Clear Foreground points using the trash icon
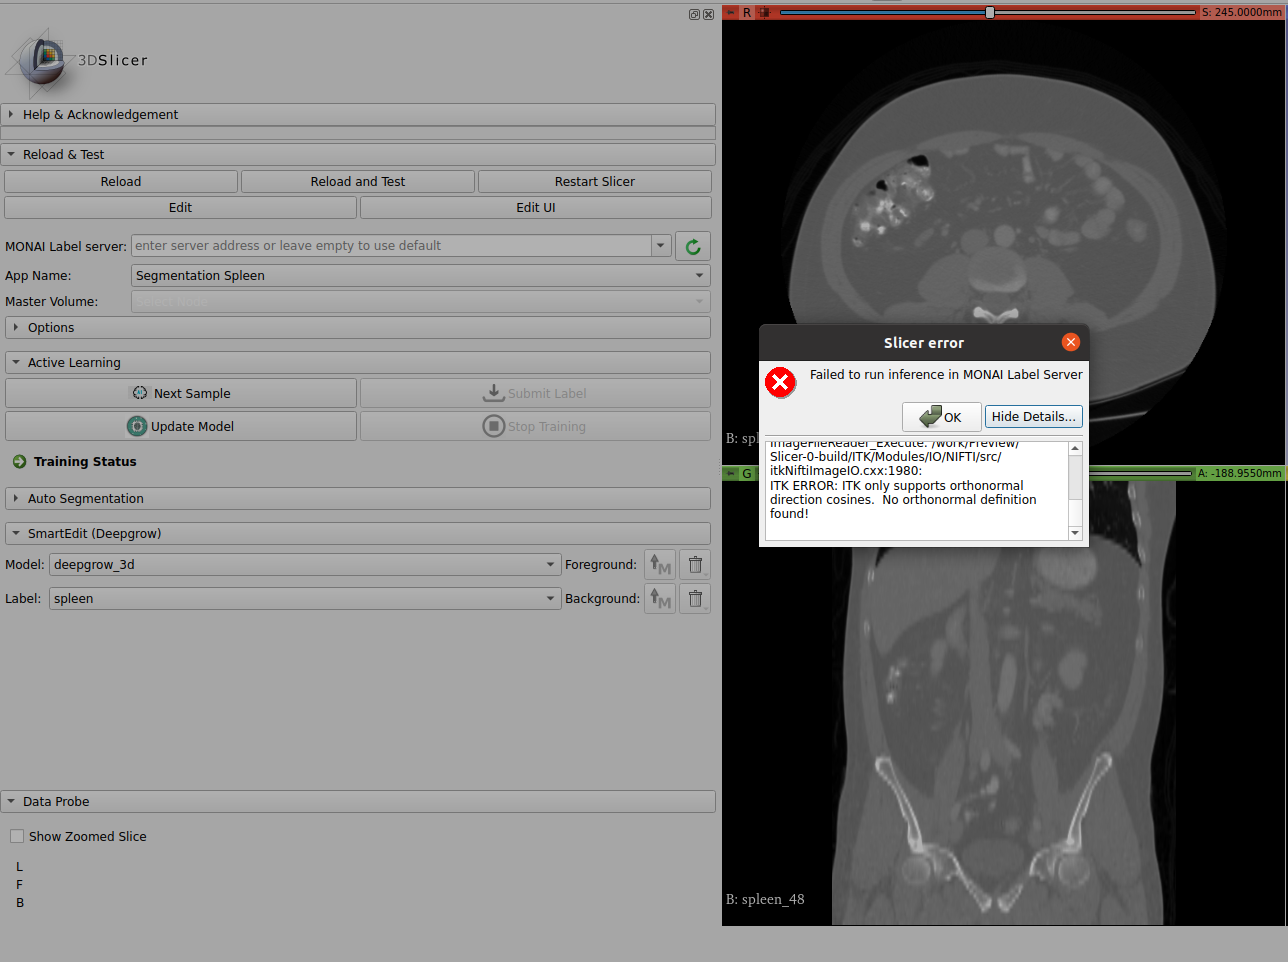This screenshot has width=1288, height=962. [694, 564]
